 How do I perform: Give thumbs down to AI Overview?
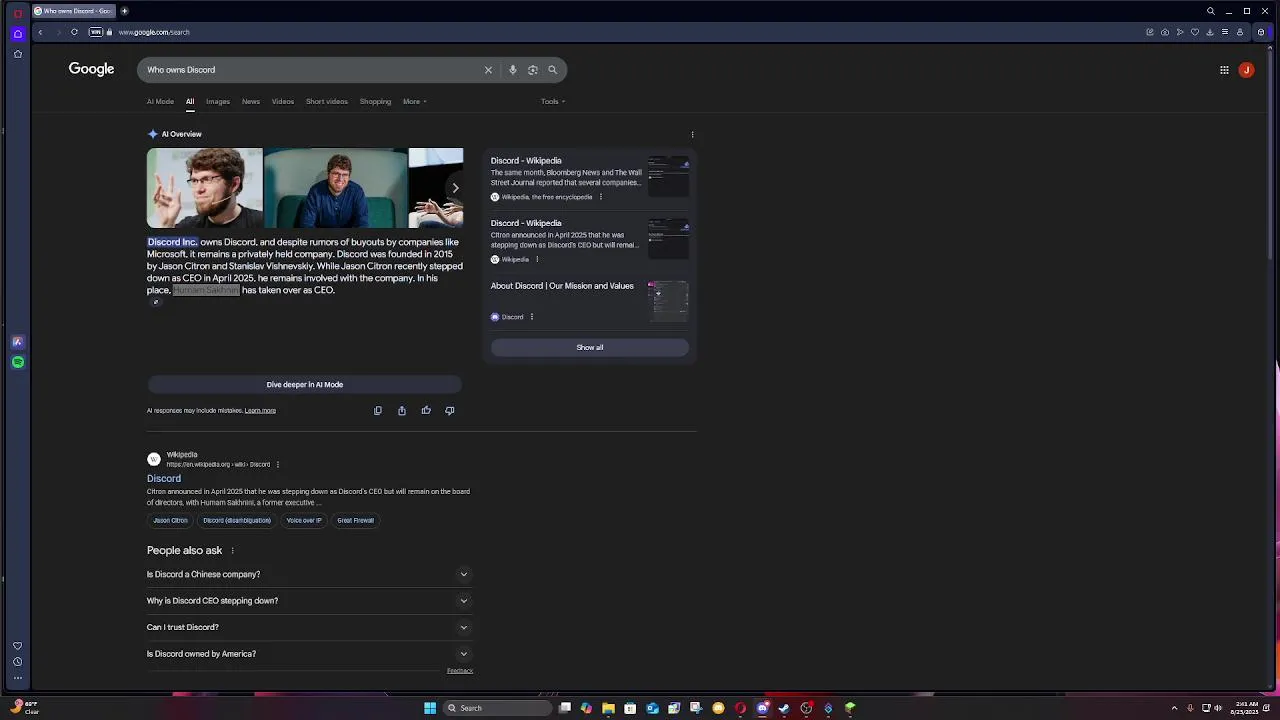[x=450, y=410]
